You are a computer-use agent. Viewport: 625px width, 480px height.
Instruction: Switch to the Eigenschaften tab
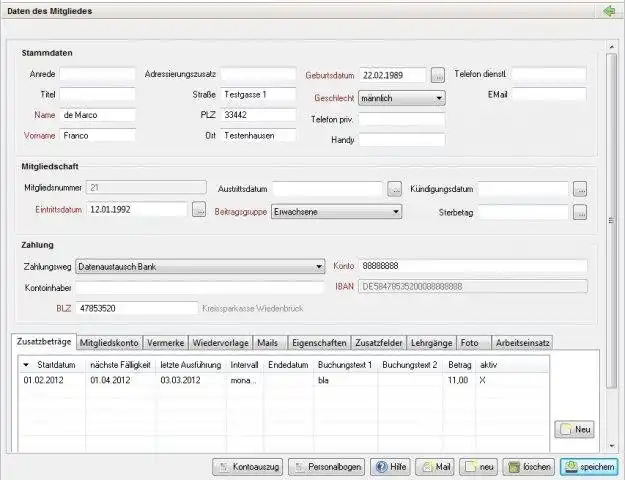tap(319, 343)
